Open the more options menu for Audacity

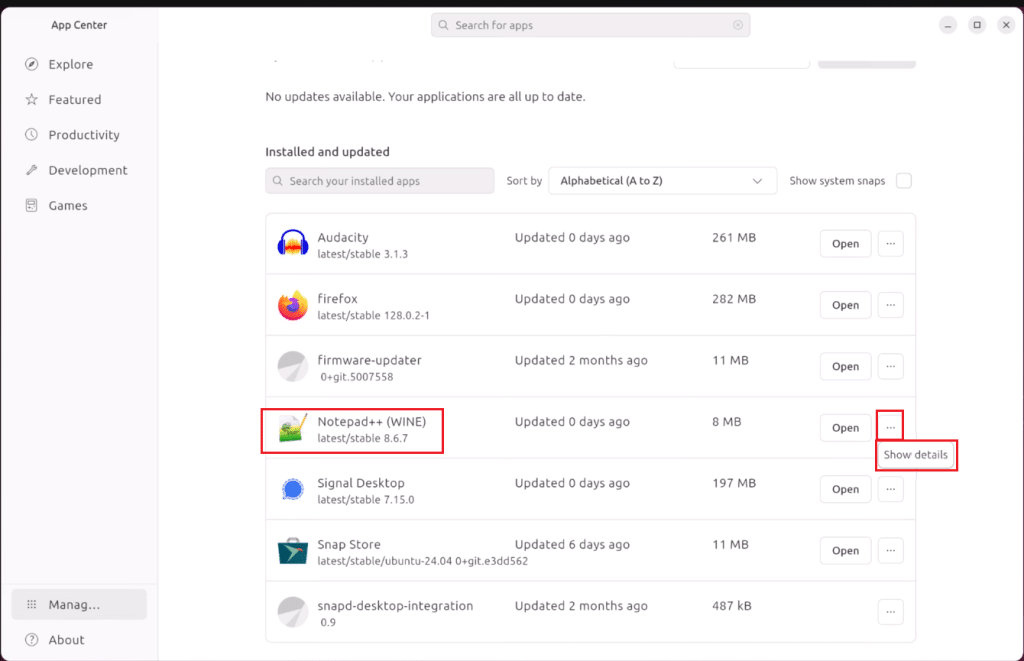[x=890, y=244]
